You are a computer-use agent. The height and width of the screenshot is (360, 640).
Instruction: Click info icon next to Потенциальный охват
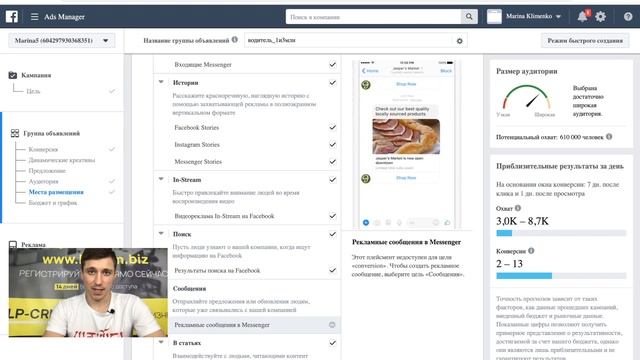point(609,137)
